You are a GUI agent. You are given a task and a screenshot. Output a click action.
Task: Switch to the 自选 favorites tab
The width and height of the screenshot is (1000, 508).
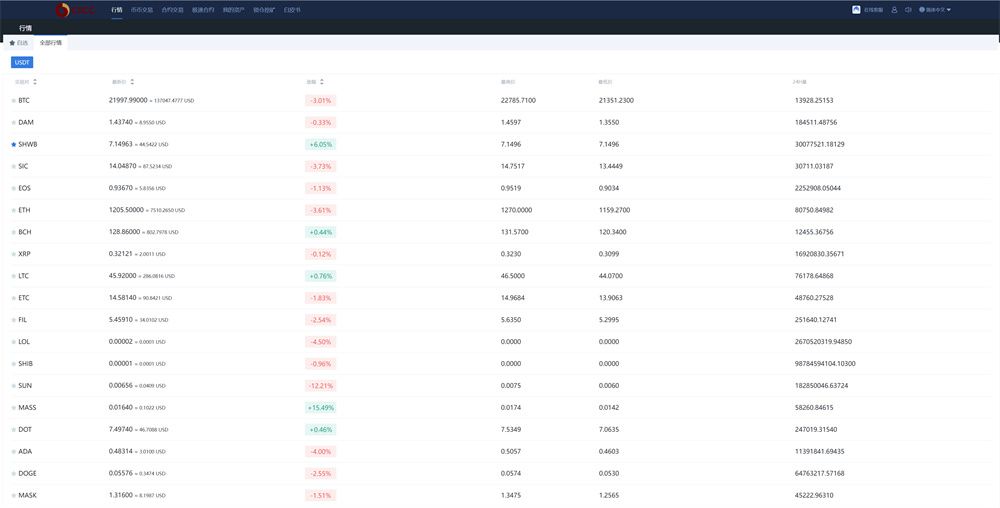coord(18,43)
